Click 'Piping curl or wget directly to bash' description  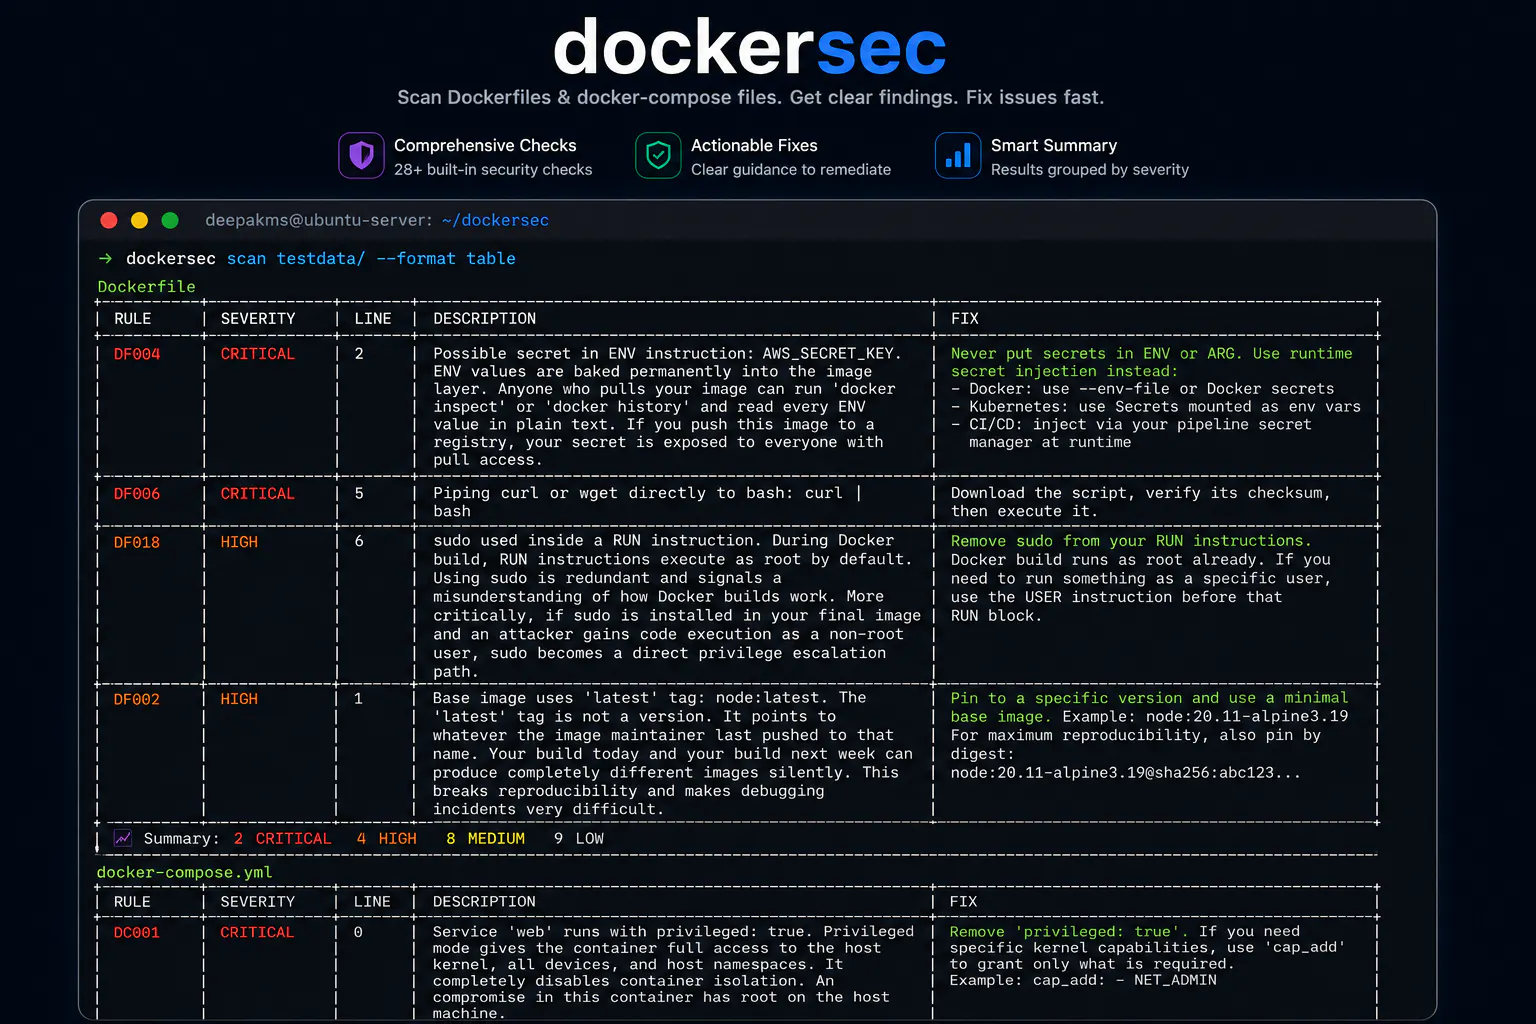(614, 493)
